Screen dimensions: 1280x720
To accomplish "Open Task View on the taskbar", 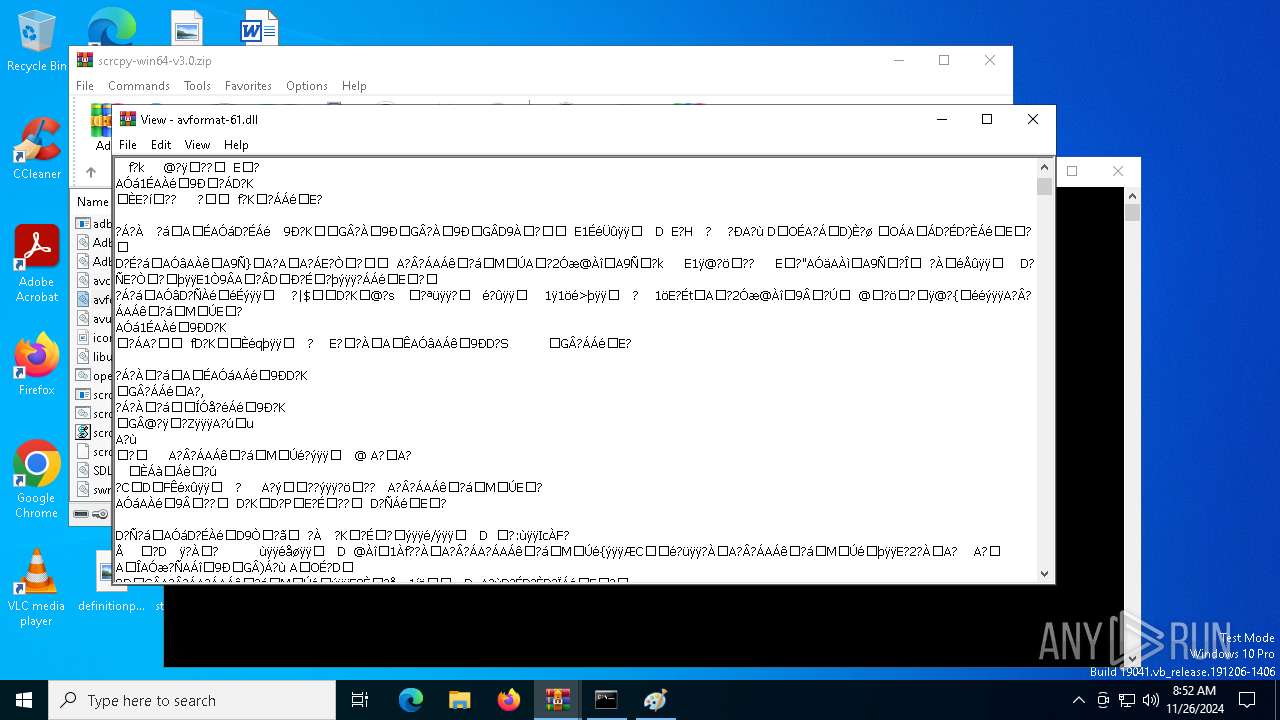I will (x=360, y=700).
